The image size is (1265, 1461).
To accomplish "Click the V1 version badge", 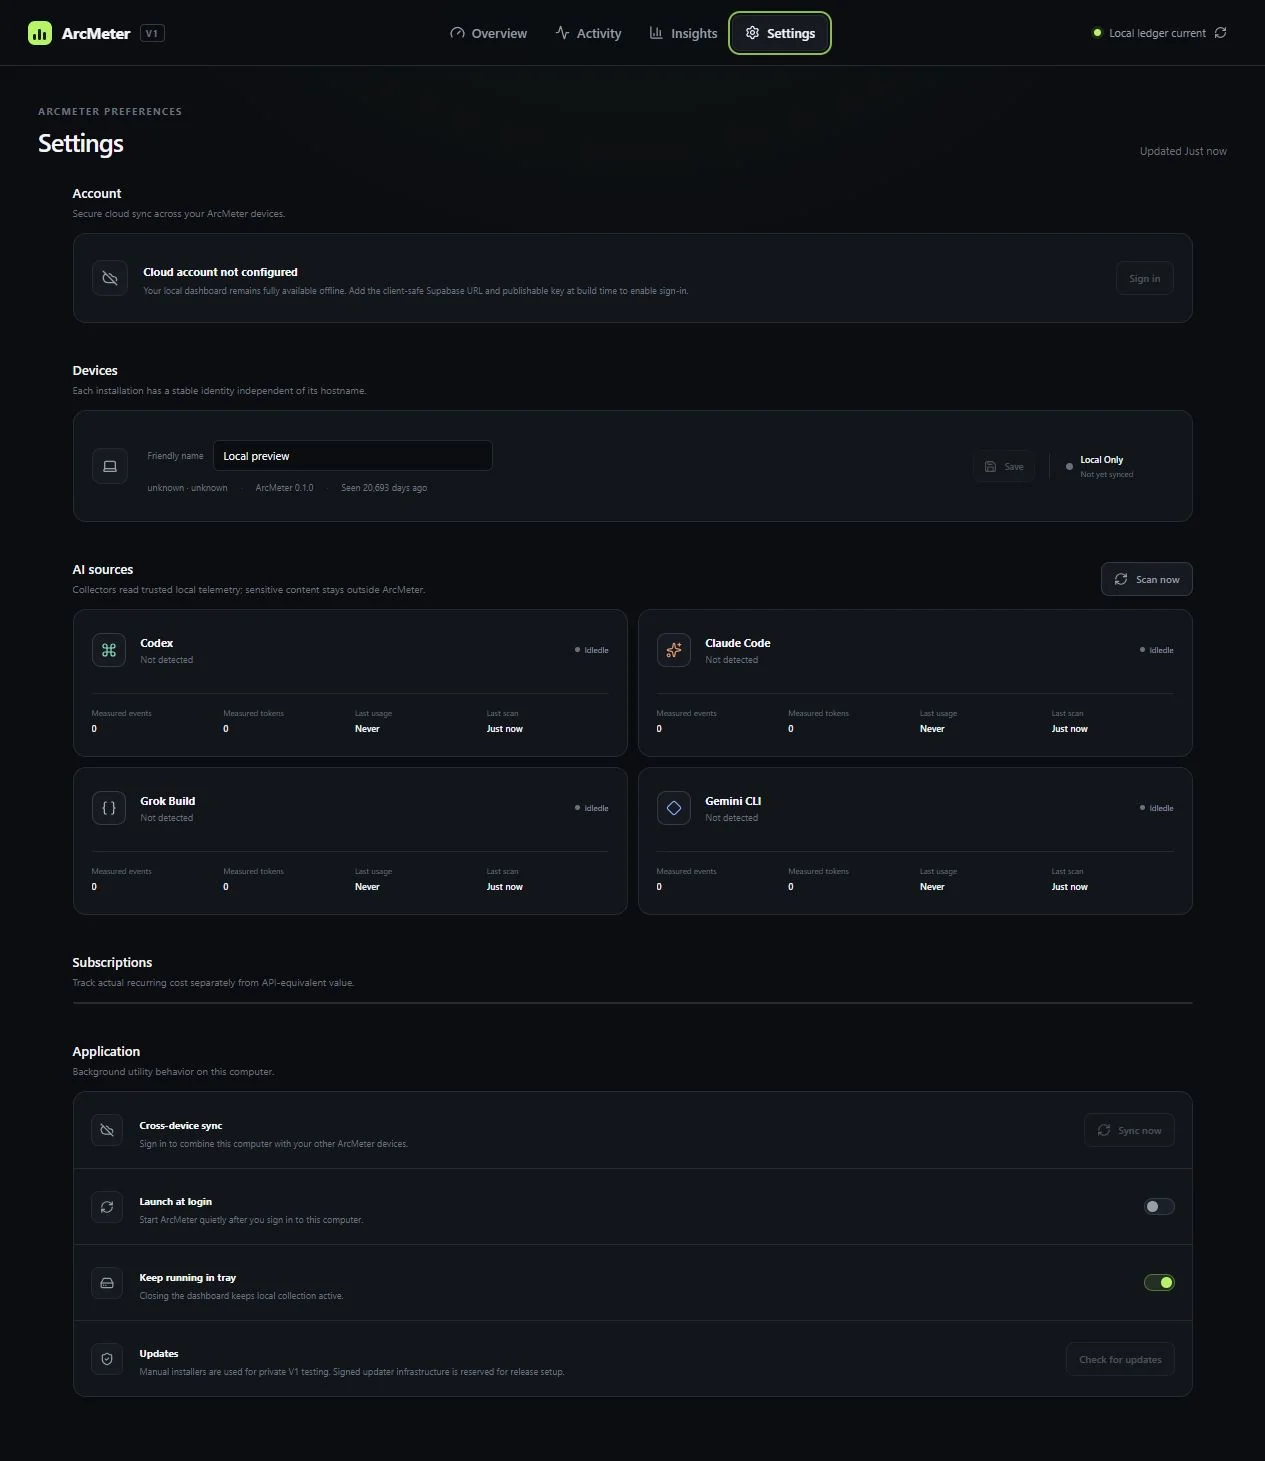I will [x=152, y=33].
